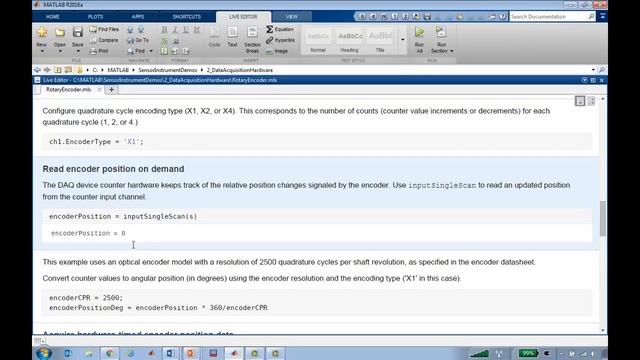Click Go To in the Navigate group

[x=138, y=40]
